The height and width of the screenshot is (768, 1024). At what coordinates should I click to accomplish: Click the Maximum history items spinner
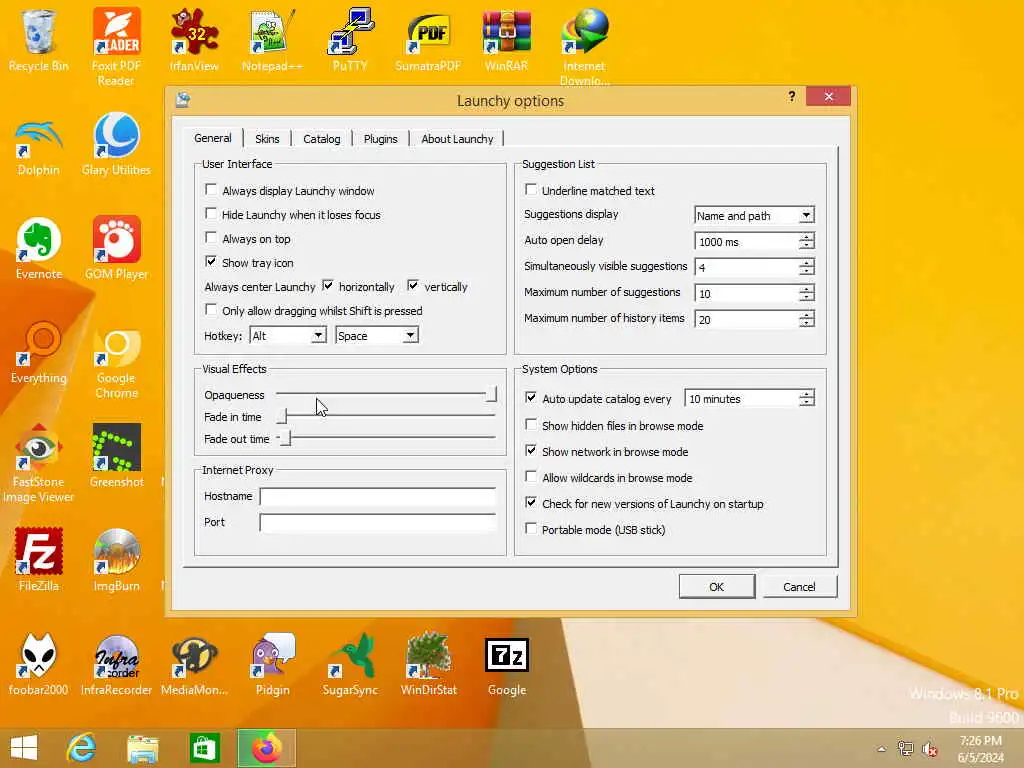(807, 319)
